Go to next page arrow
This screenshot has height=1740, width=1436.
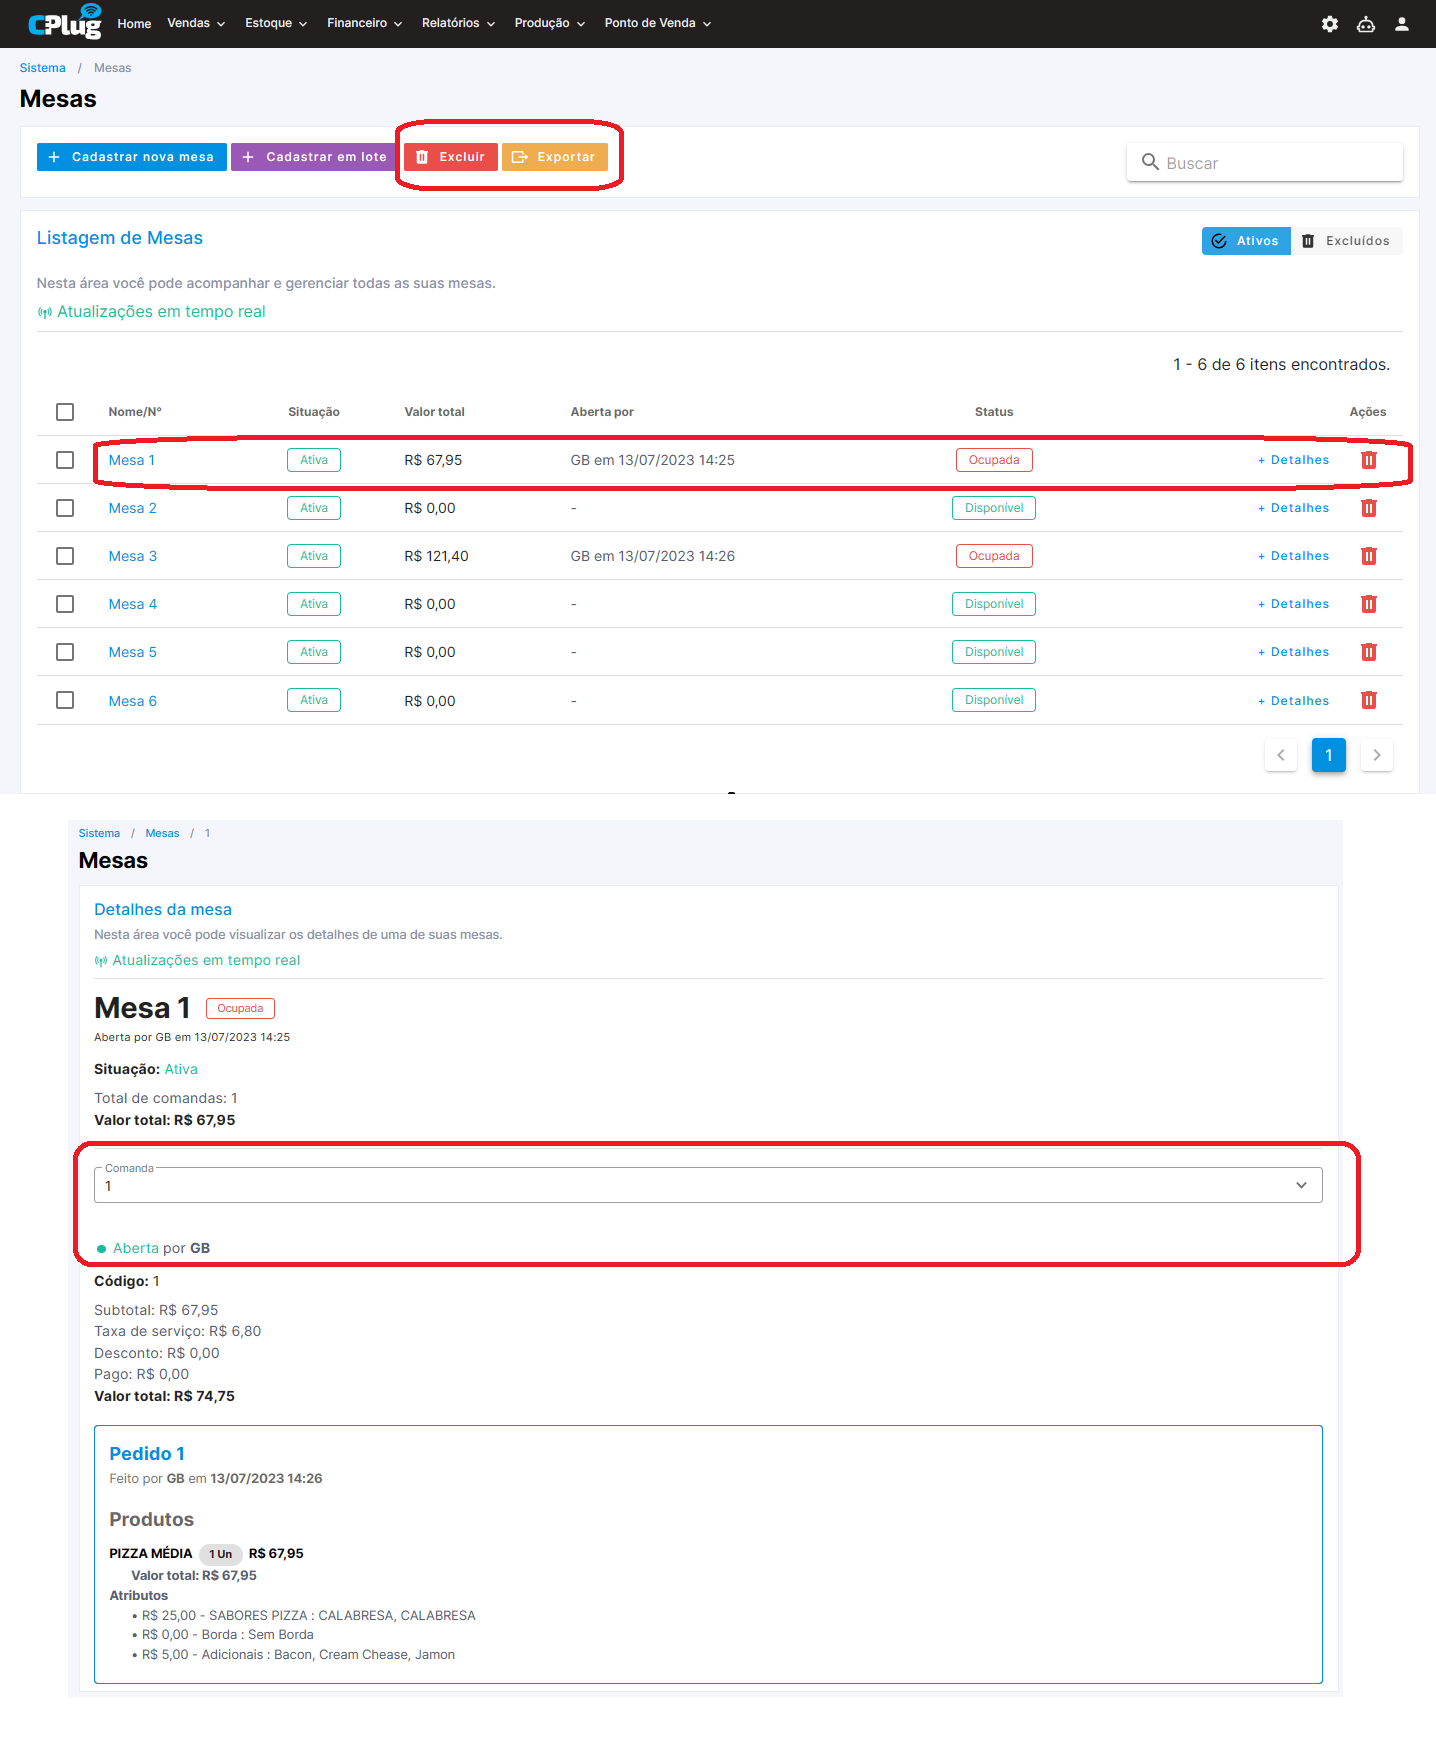click(1376, 755)
